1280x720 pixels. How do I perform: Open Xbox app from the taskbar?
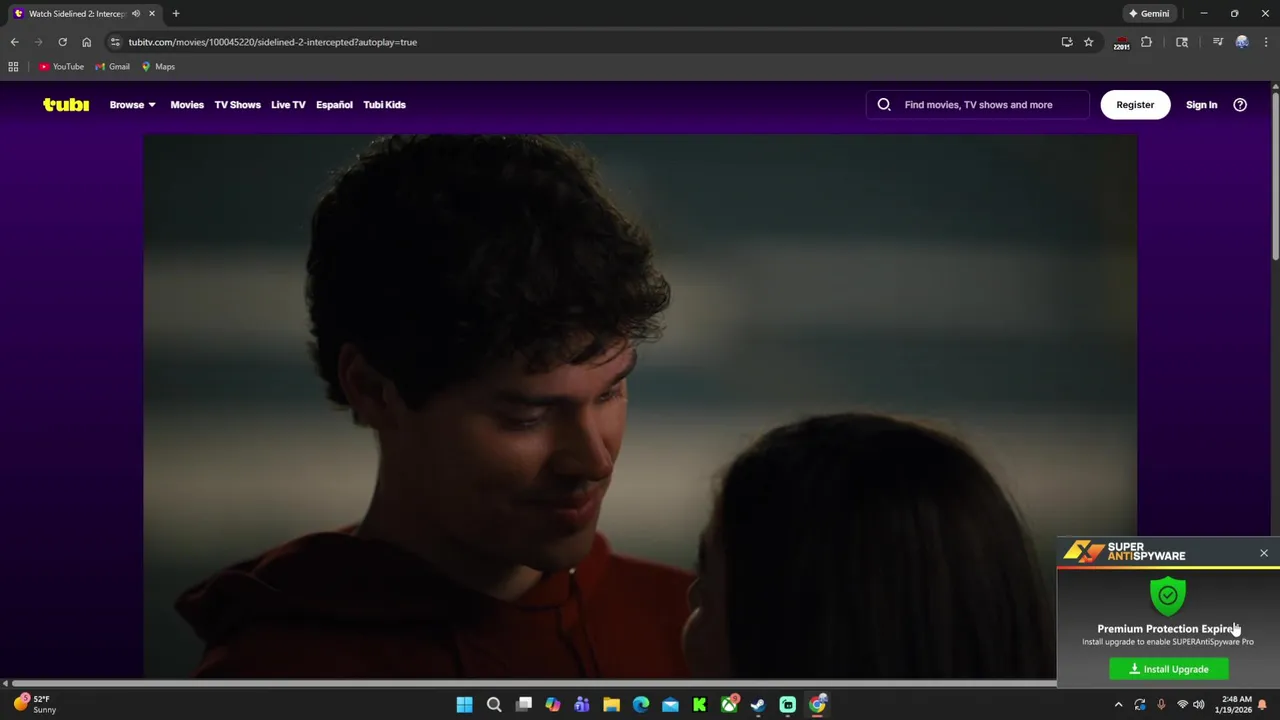[729, 705]
